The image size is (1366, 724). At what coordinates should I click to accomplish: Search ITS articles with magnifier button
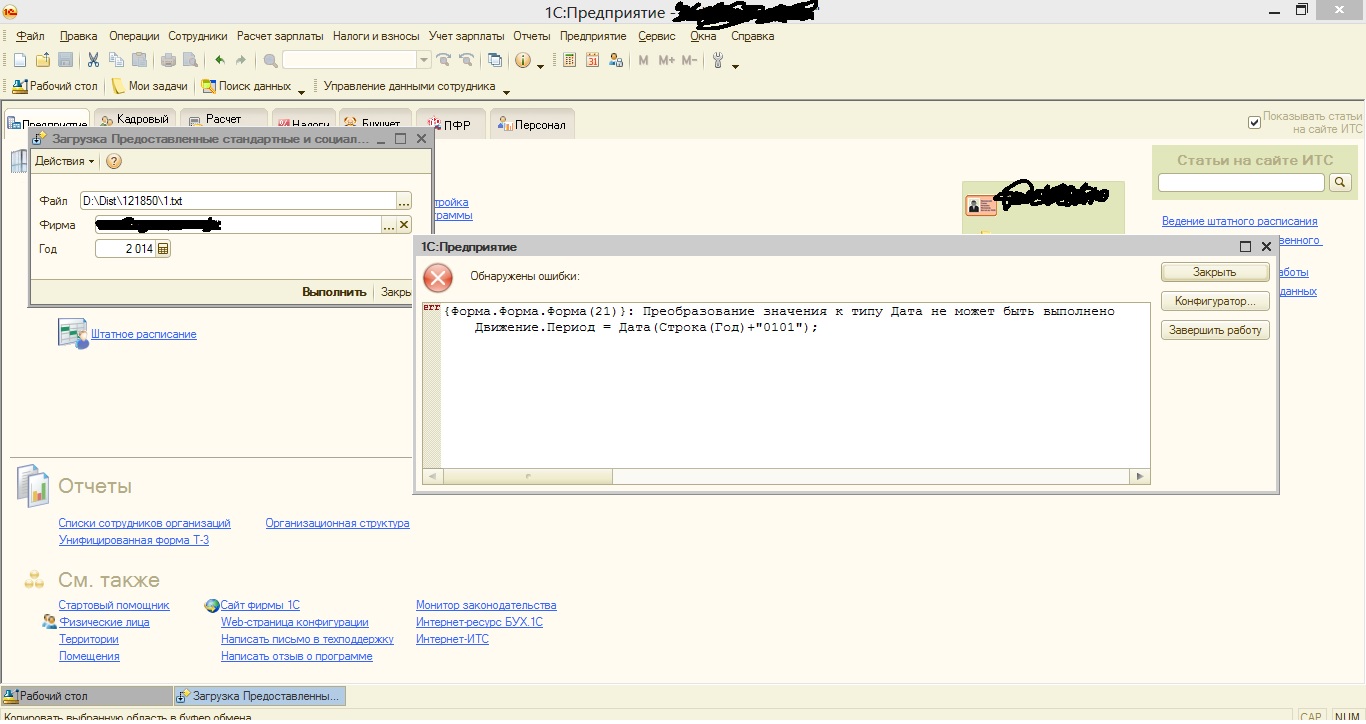(x=1341, y=183)
